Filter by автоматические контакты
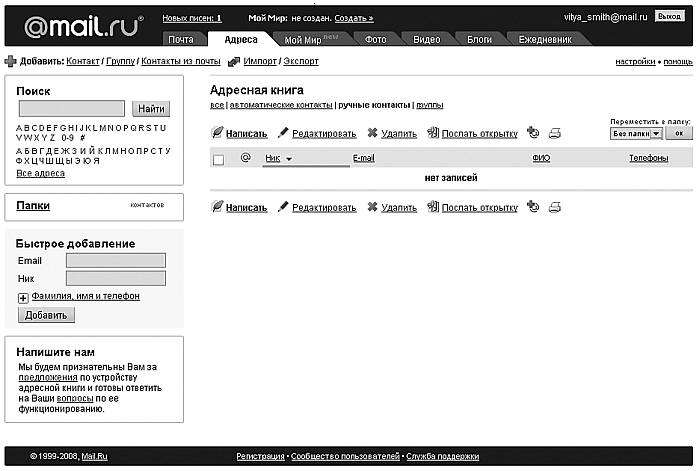This screenshot has width=700, height=471. tap(281, 105)
